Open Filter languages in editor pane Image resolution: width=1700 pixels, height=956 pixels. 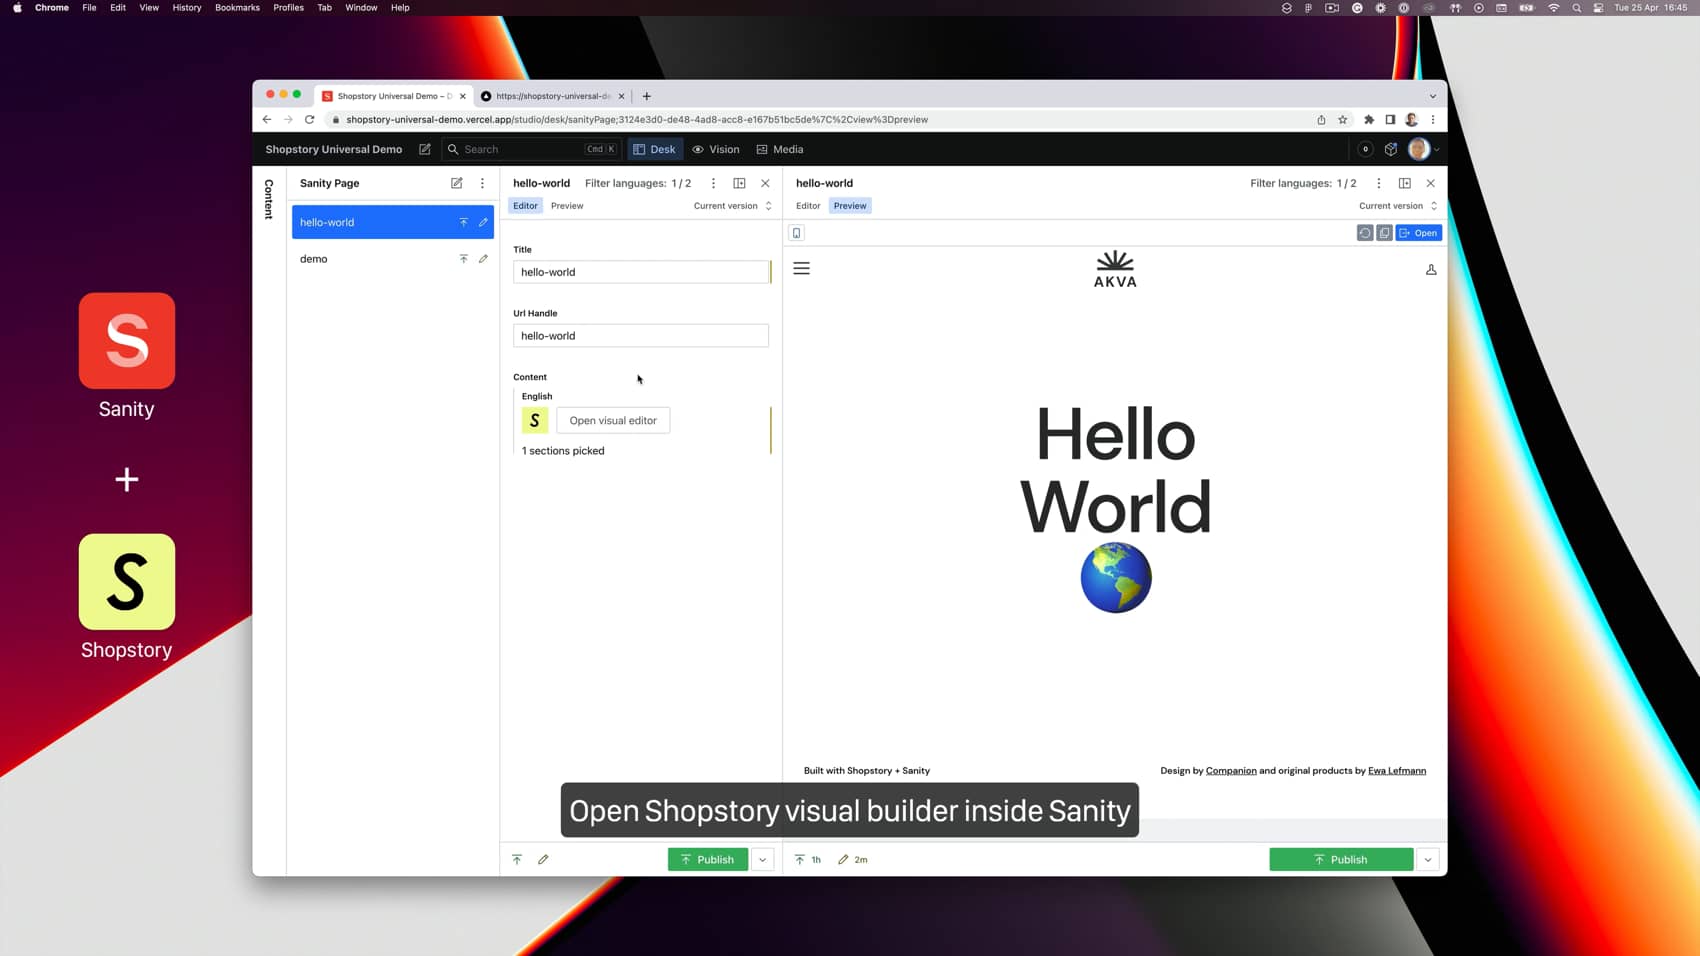pyautogui.click(x=638, y=183)
